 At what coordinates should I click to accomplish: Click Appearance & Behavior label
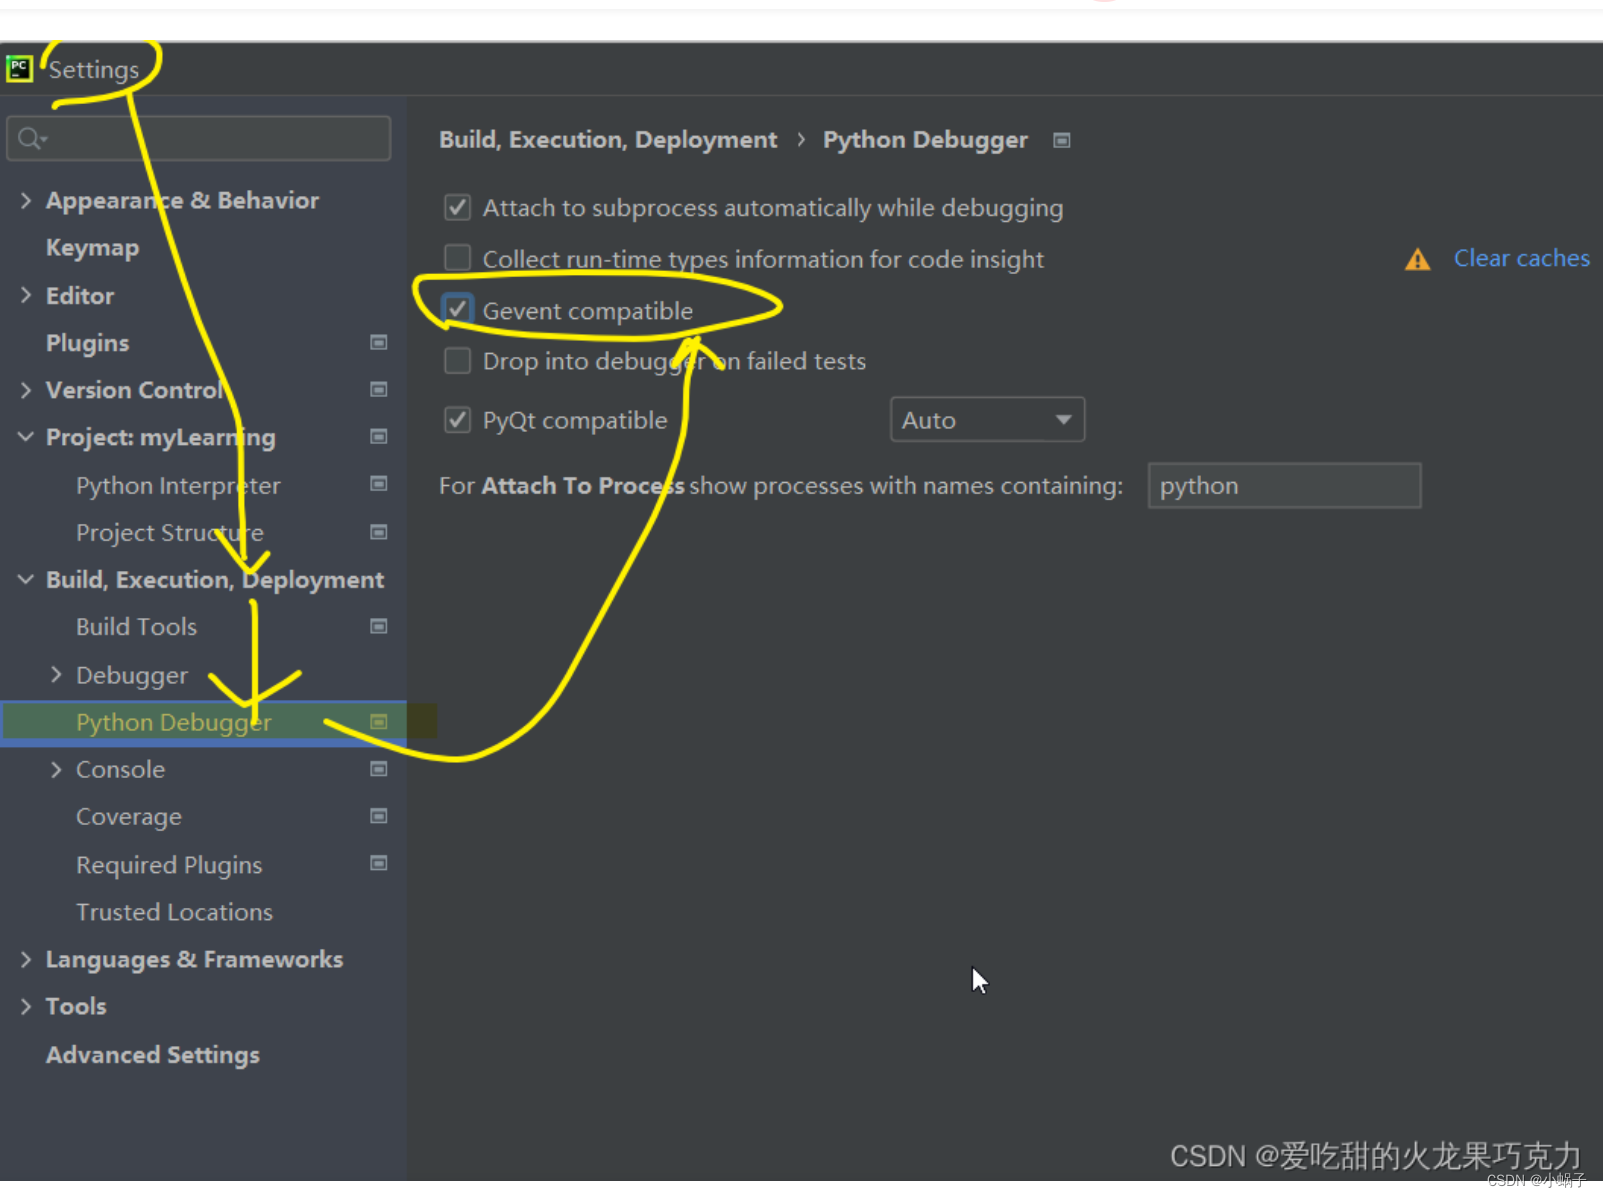point(182,201)
